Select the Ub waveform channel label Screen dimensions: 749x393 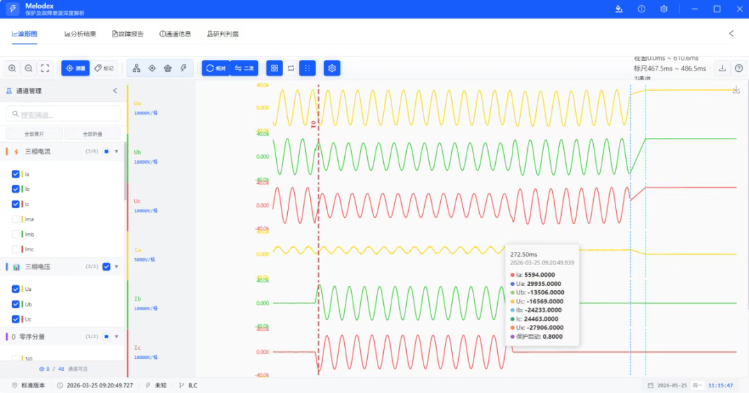pyautogui.click(x=138, y=152)
